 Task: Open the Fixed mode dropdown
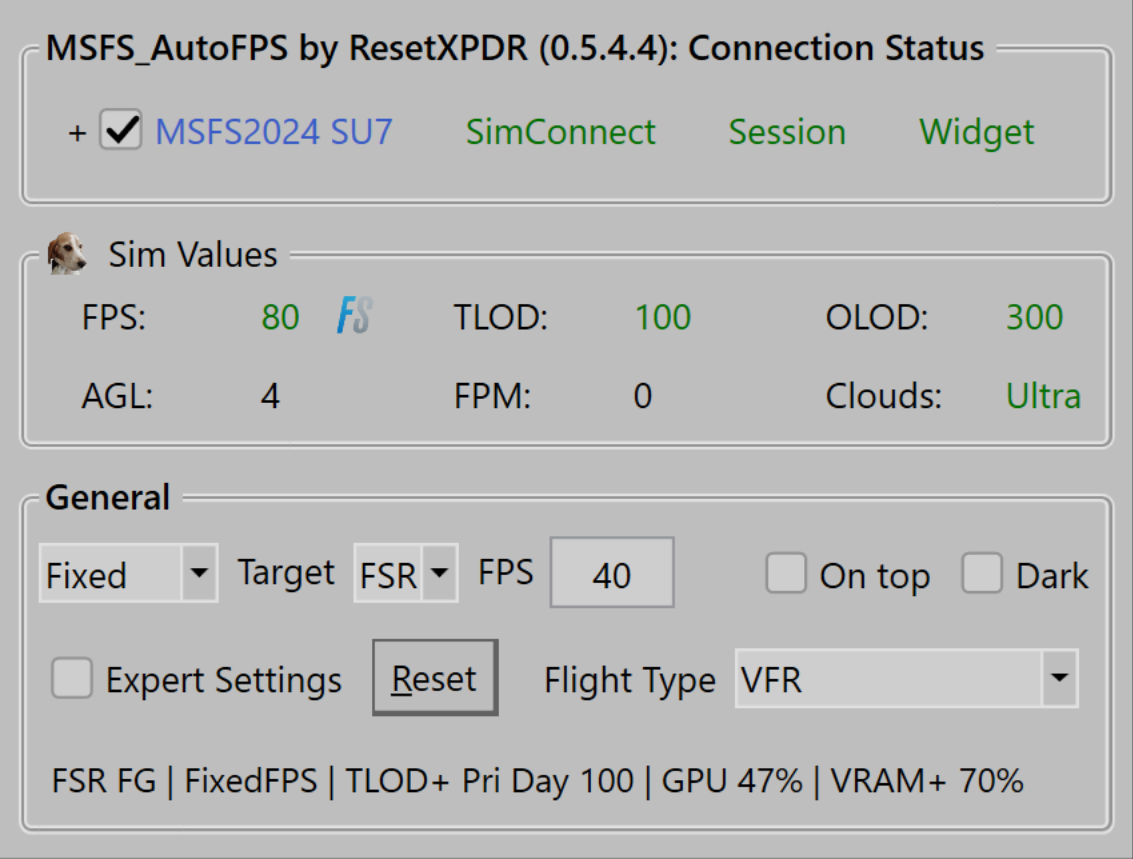128,574
